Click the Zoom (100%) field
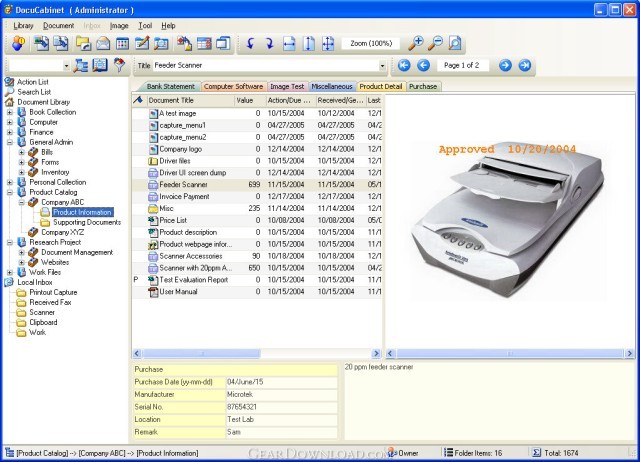The image size is (640, 462). [x=371, y=43]
